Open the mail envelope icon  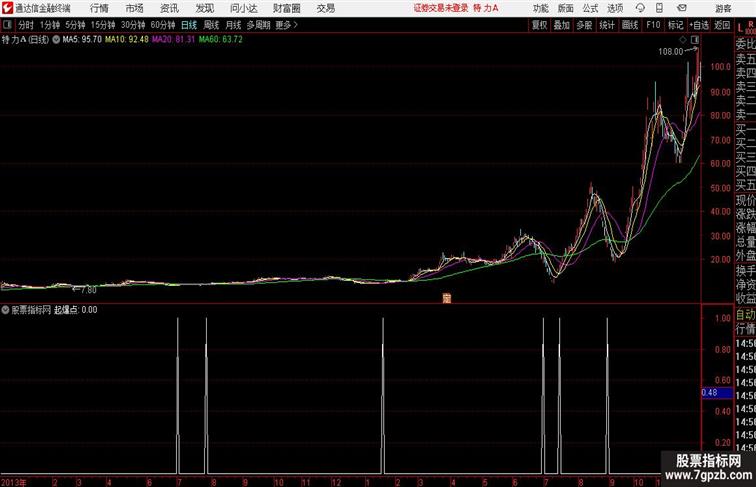point(682,8)
